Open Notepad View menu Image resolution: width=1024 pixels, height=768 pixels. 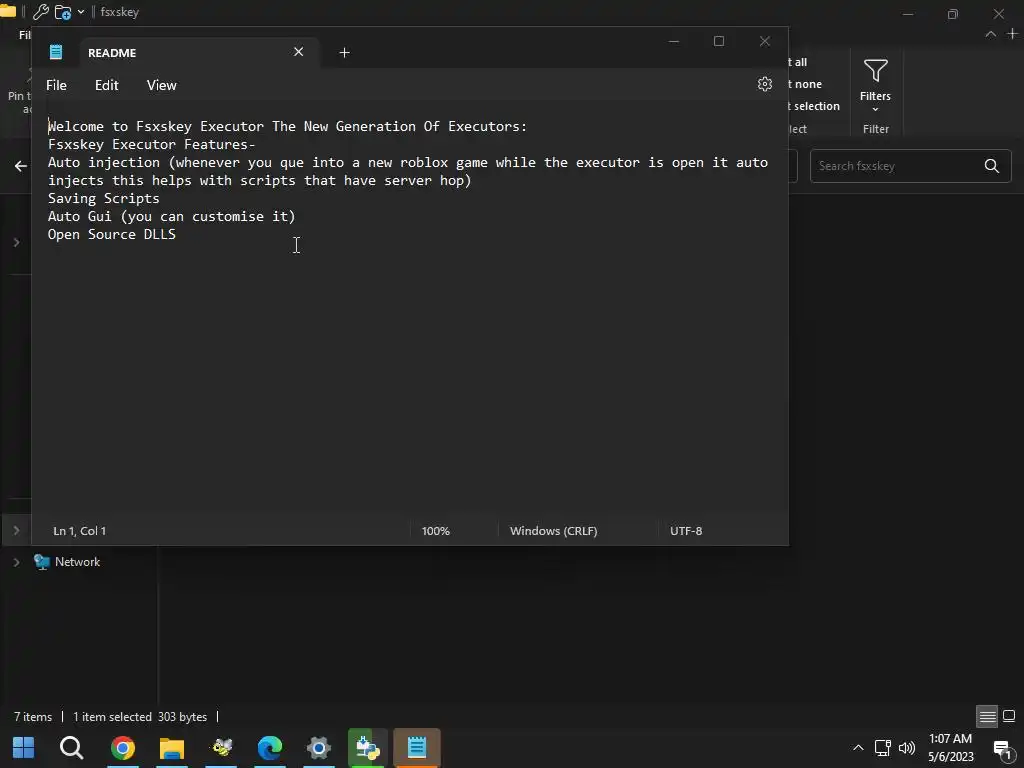click(161, 86)
